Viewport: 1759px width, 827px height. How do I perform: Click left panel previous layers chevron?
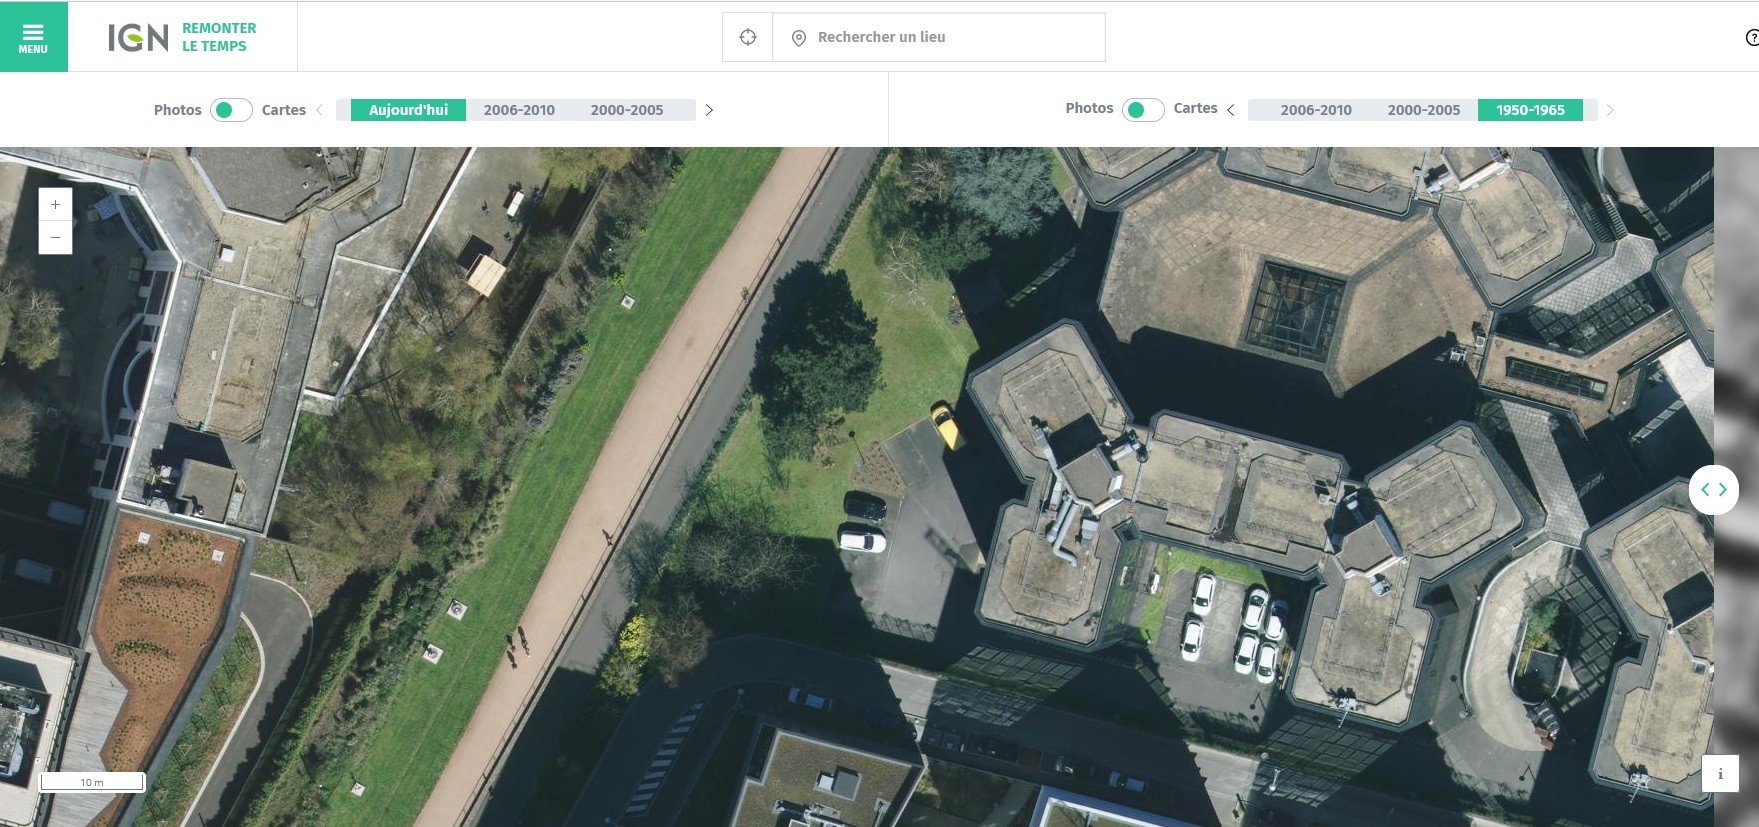pos(319,110)
